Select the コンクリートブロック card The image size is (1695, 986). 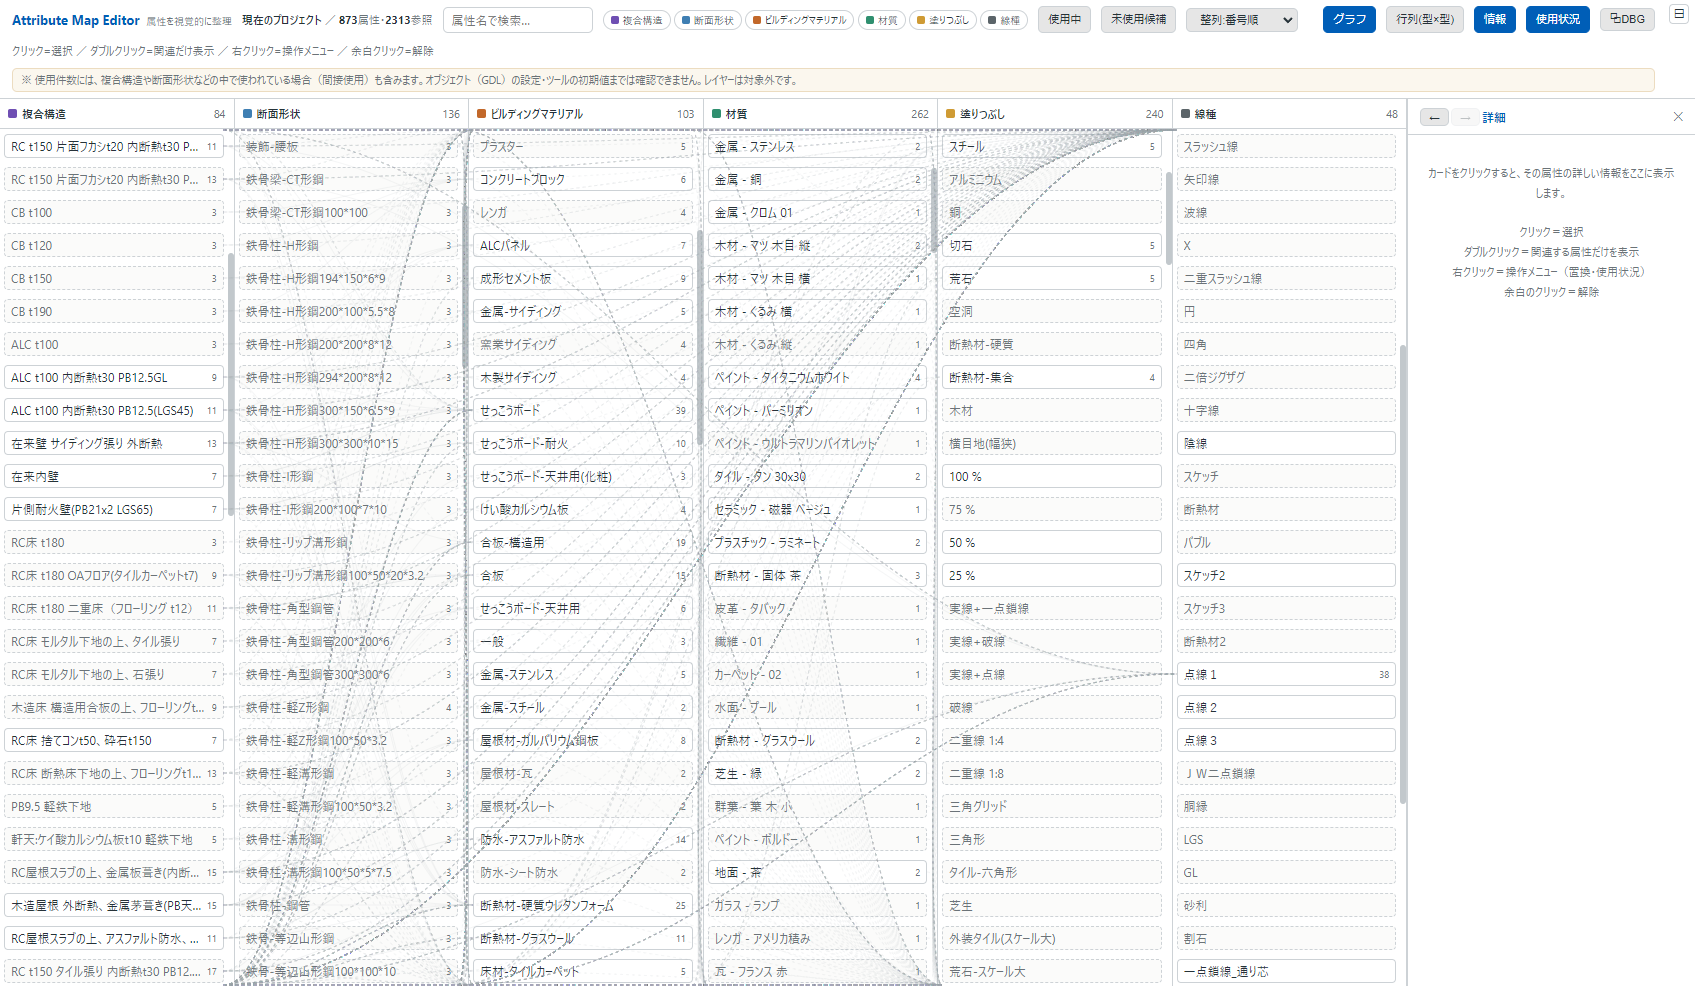click(583, 180)
